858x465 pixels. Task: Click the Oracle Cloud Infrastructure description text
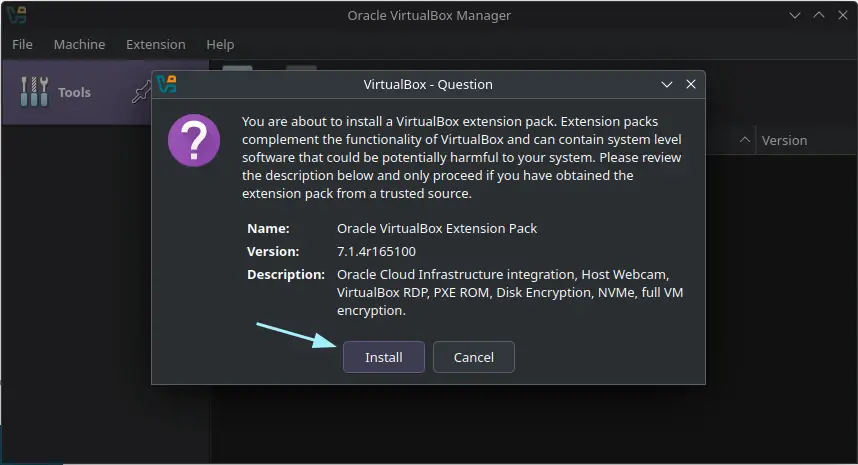click(x=510, y=292)
